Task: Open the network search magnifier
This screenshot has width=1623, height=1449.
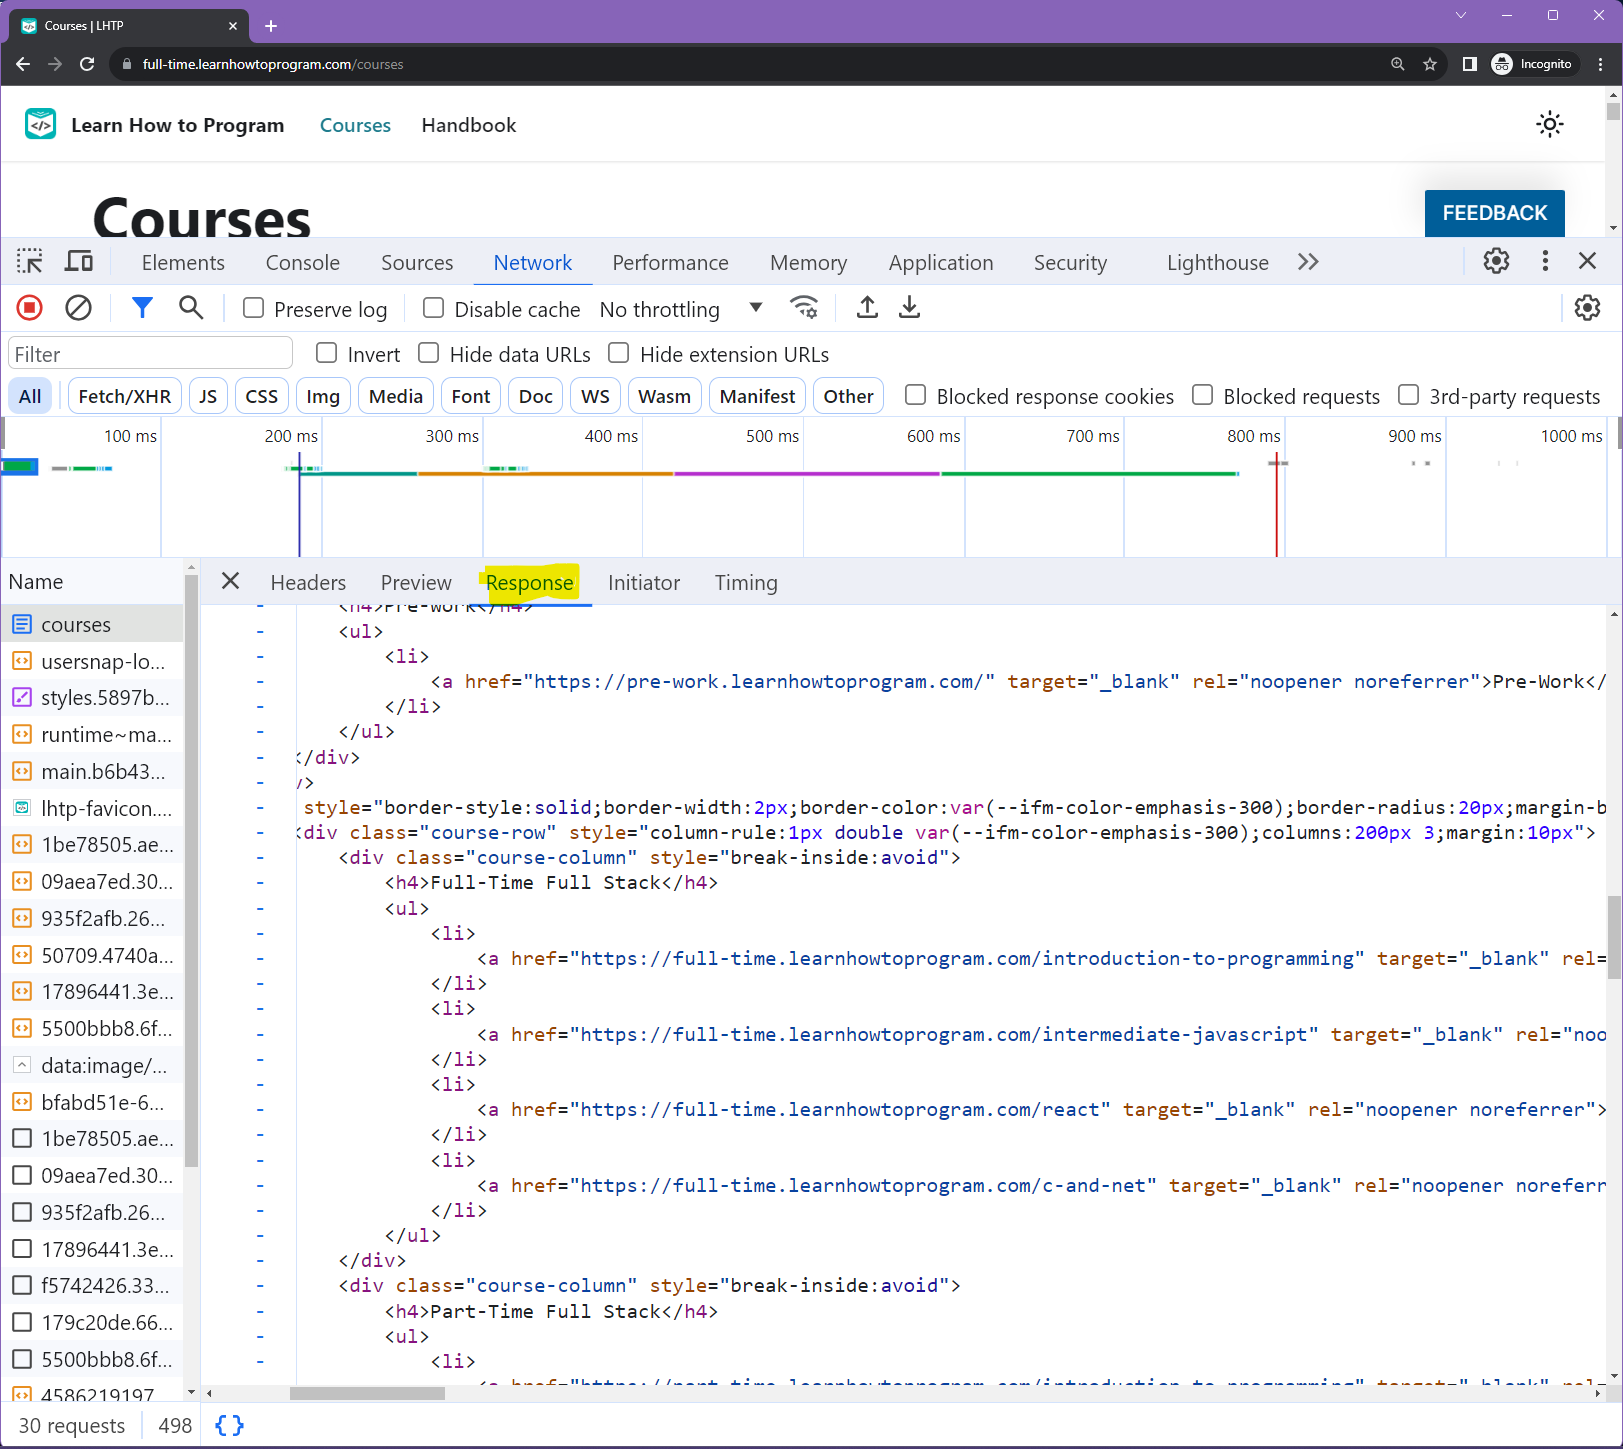Action: pyautogui.click(x=191, y=308)
